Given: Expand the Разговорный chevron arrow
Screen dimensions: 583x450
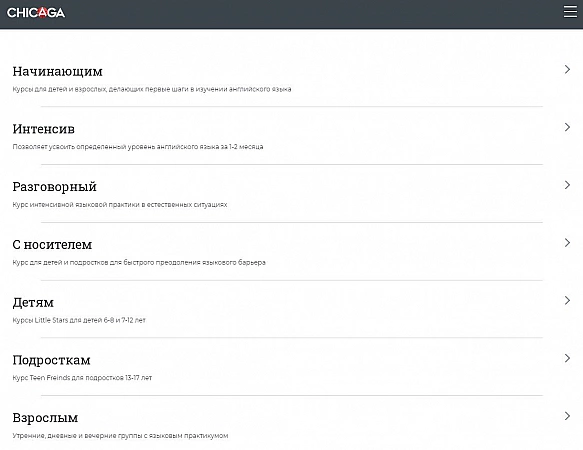Looking at the screenshot, I should click(x=567, y=185).
